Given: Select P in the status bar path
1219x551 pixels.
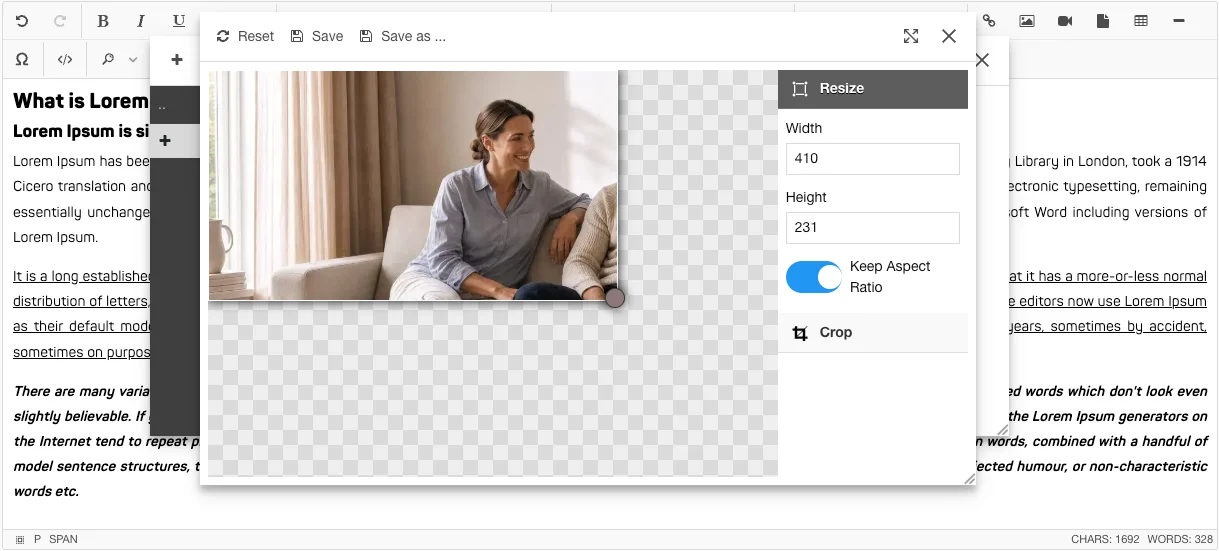Looking at the screenshot, I should pos(38,539).
